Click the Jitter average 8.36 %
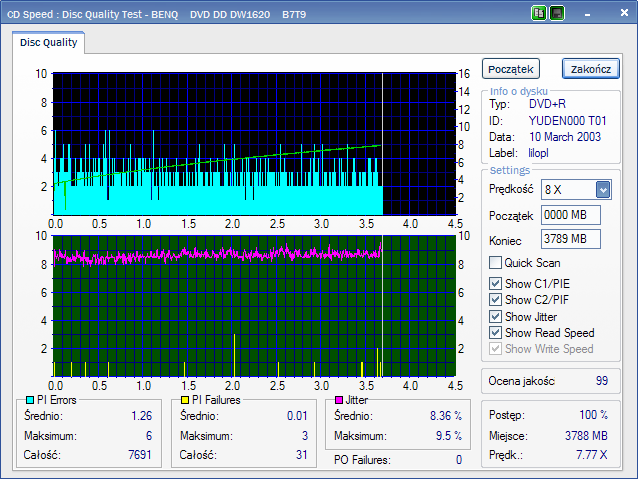The width and height of the screenshot is (638, 479). [446, 416]
